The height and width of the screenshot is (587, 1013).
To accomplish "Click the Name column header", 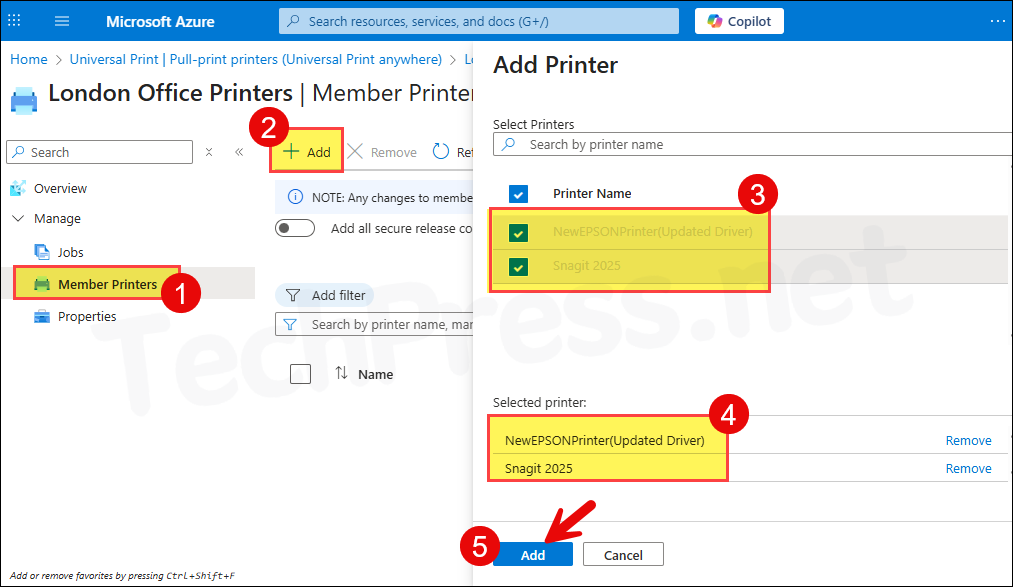I will [375, 375].
